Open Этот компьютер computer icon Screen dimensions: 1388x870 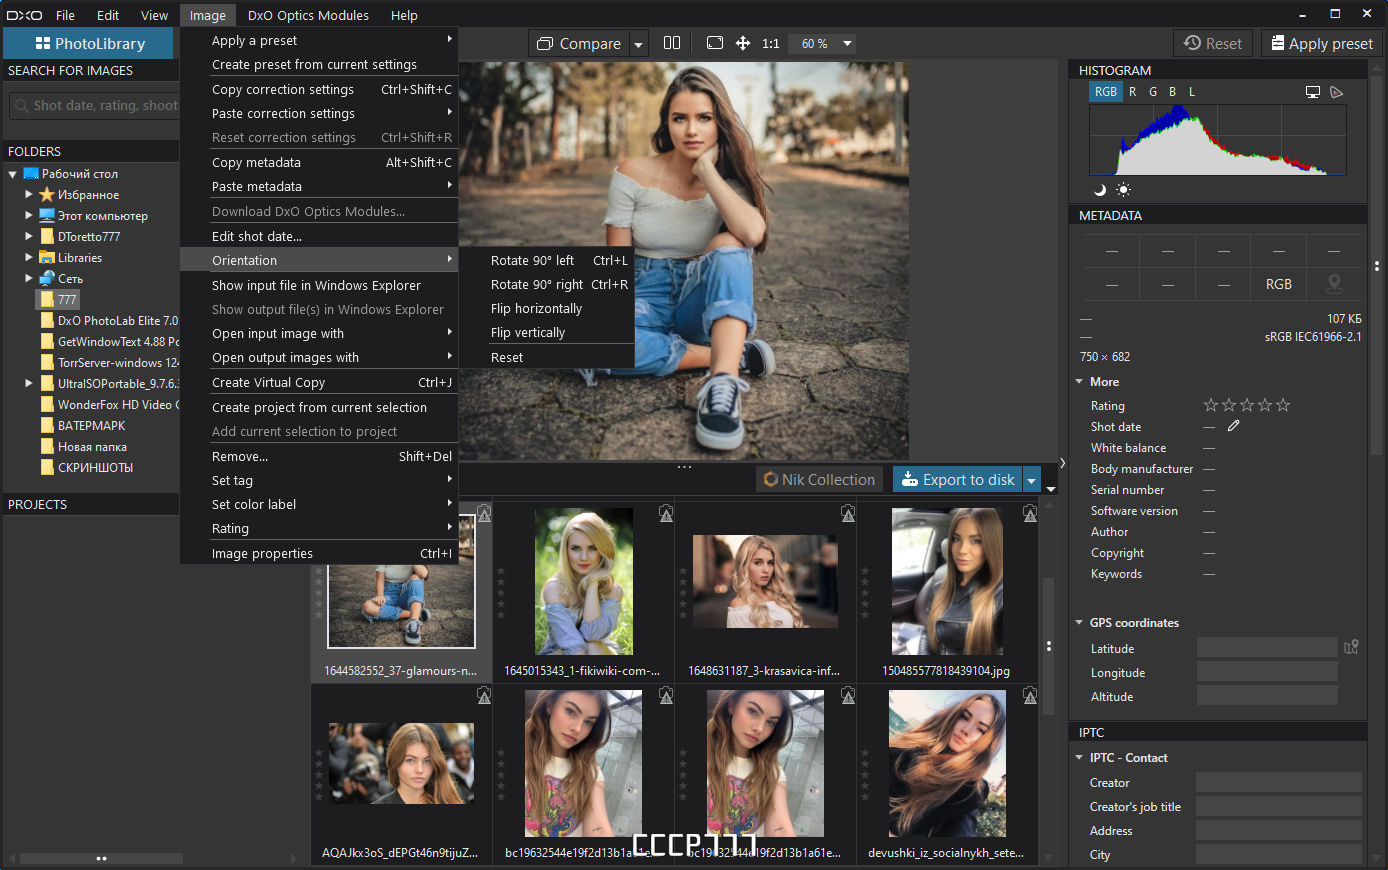coord(46,216)
